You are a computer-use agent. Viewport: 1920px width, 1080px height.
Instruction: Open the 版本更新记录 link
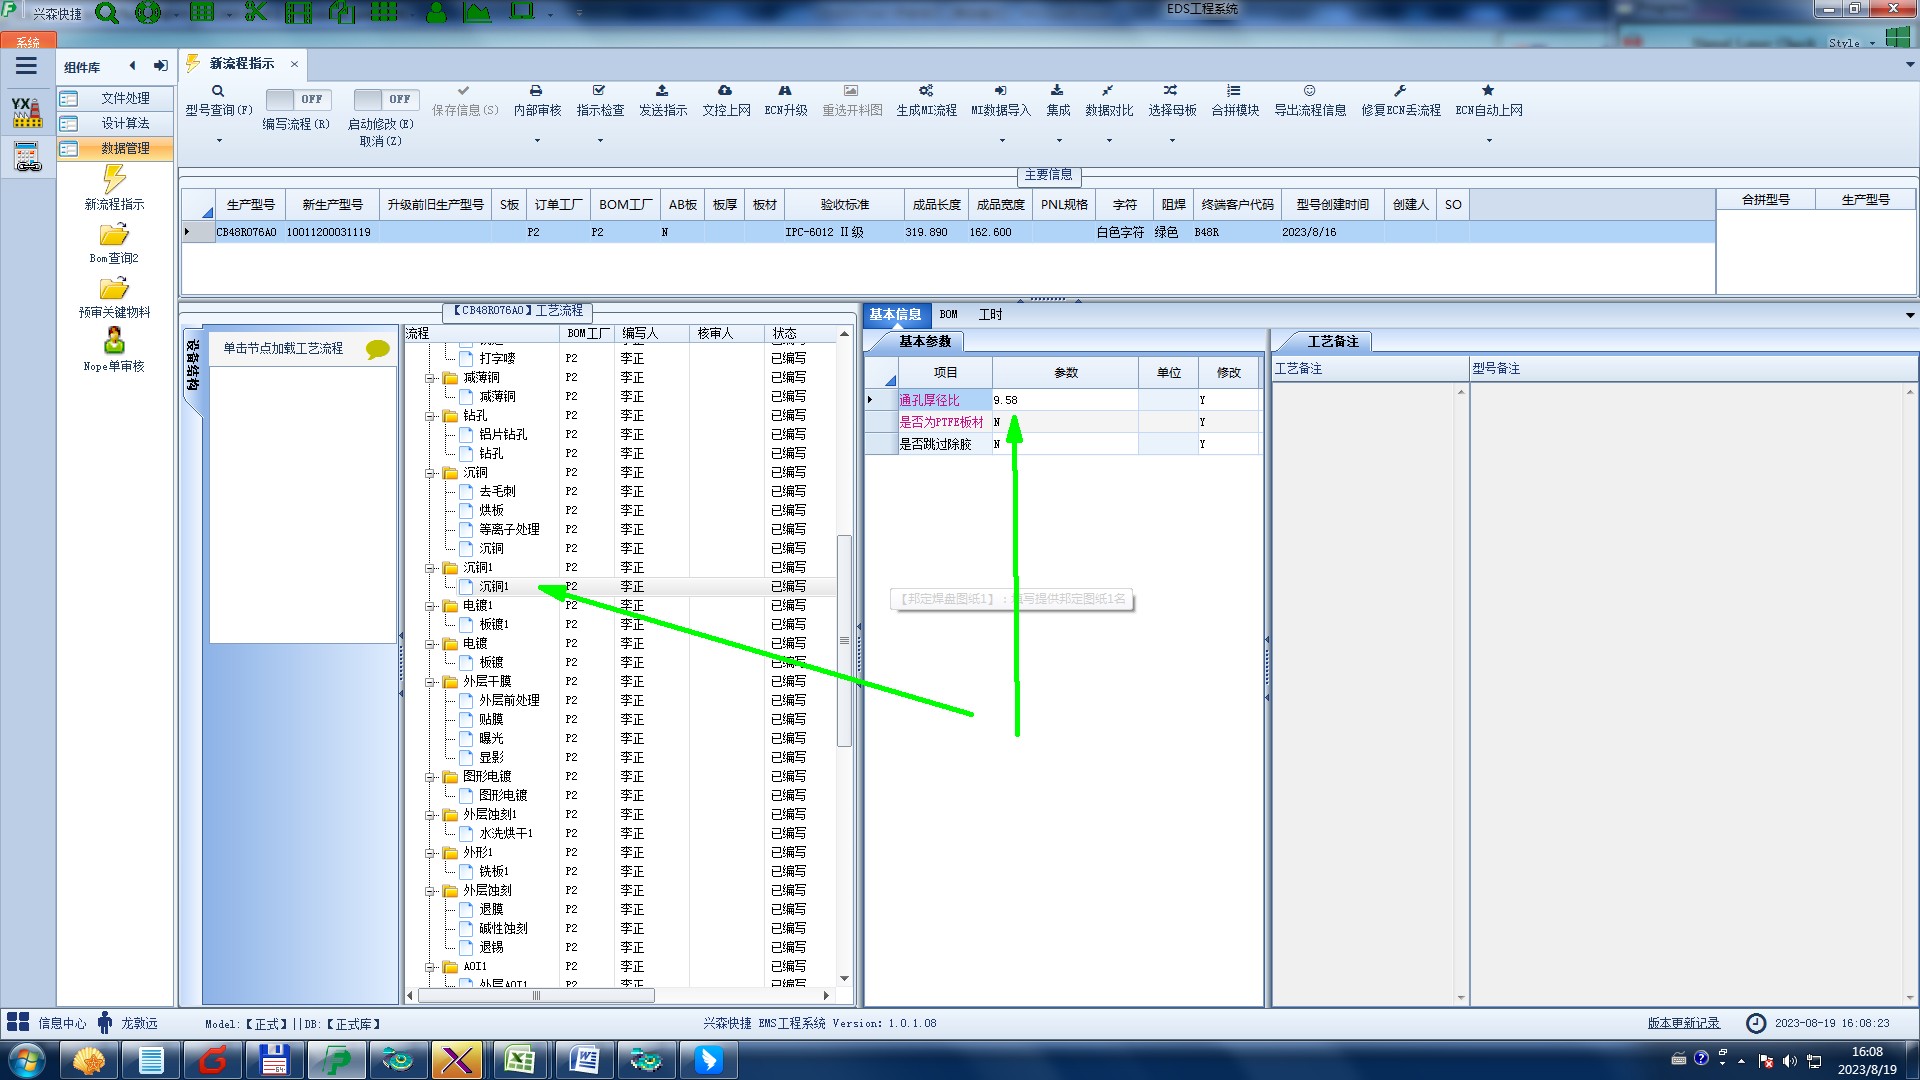(1683, 1023)
